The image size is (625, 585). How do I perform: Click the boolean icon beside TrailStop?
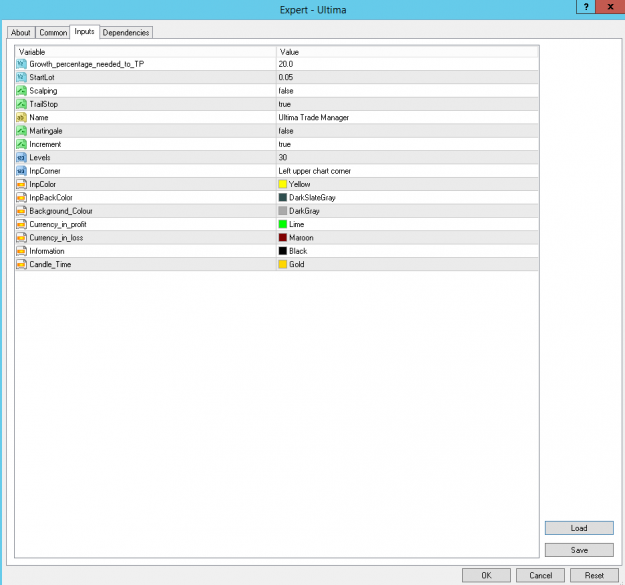click(21, 104)
